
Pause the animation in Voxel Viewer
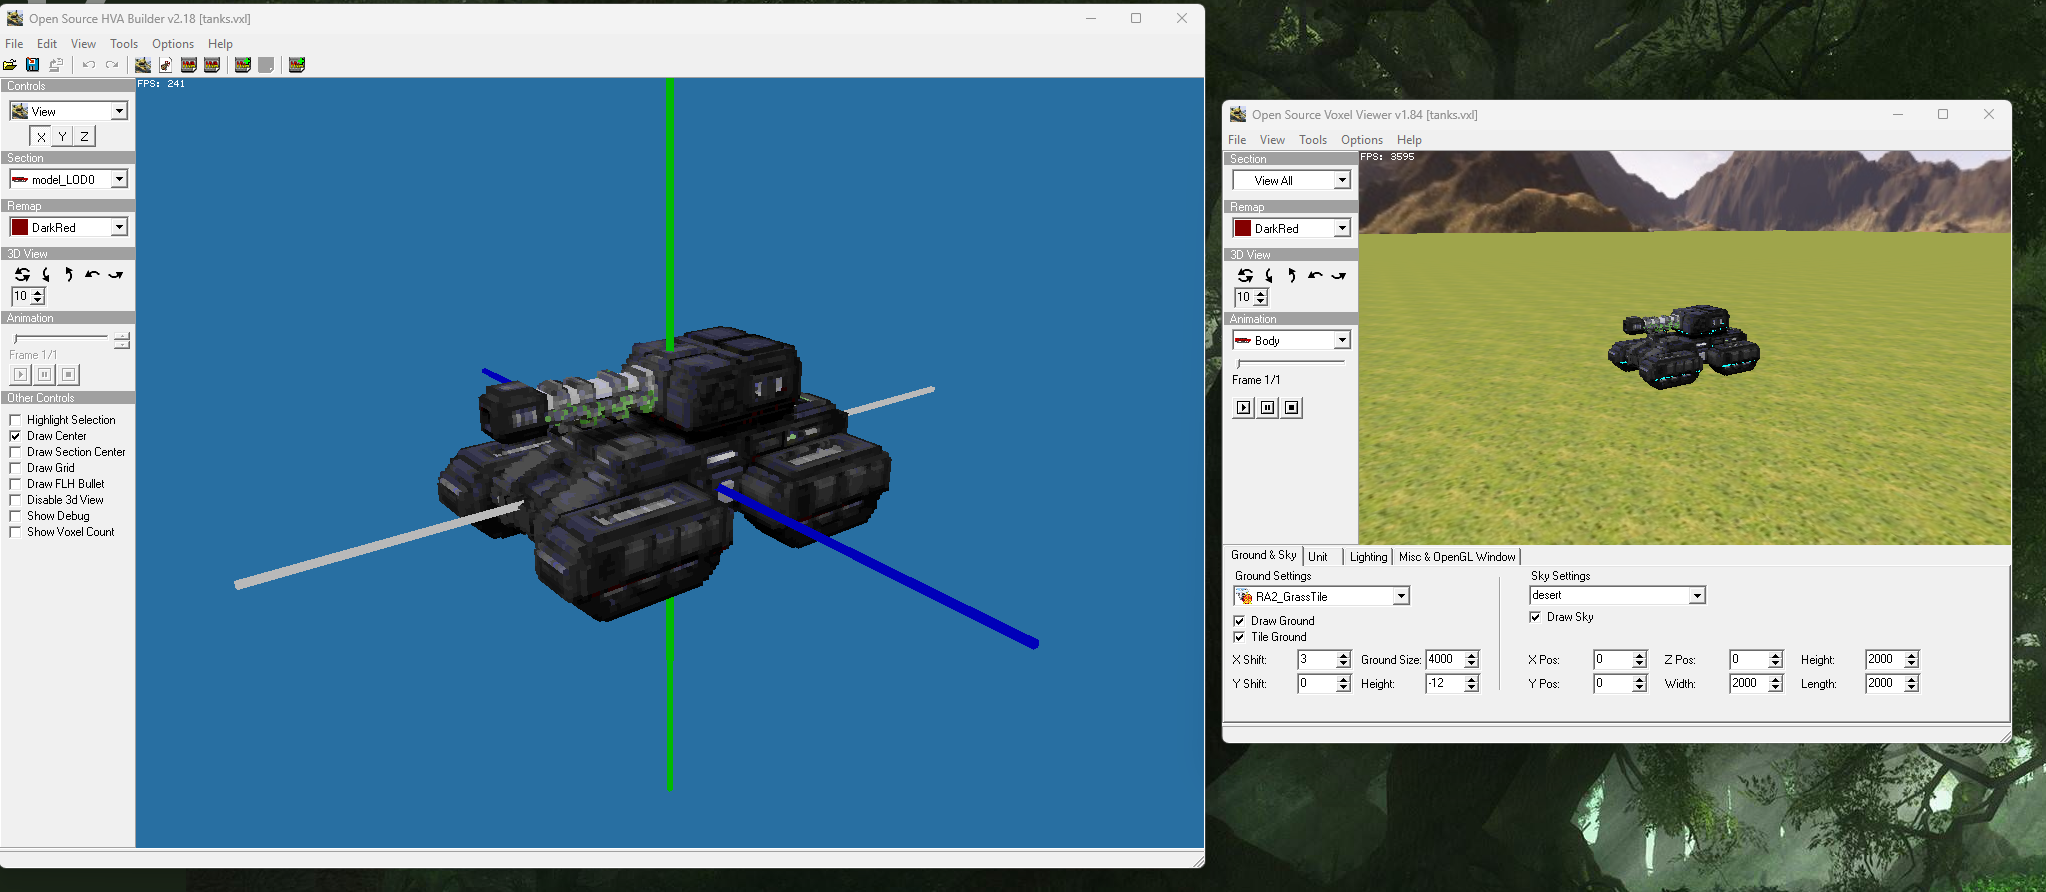[1268, 407]
